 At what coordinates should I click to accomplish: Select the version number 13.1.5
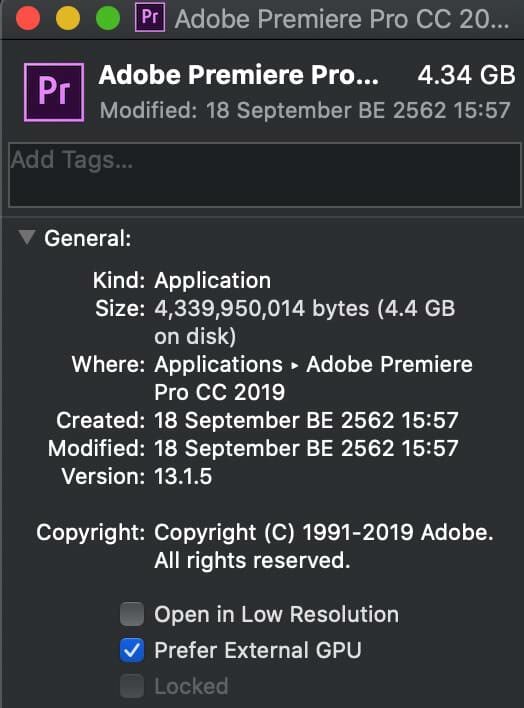[x=183, y=476]
